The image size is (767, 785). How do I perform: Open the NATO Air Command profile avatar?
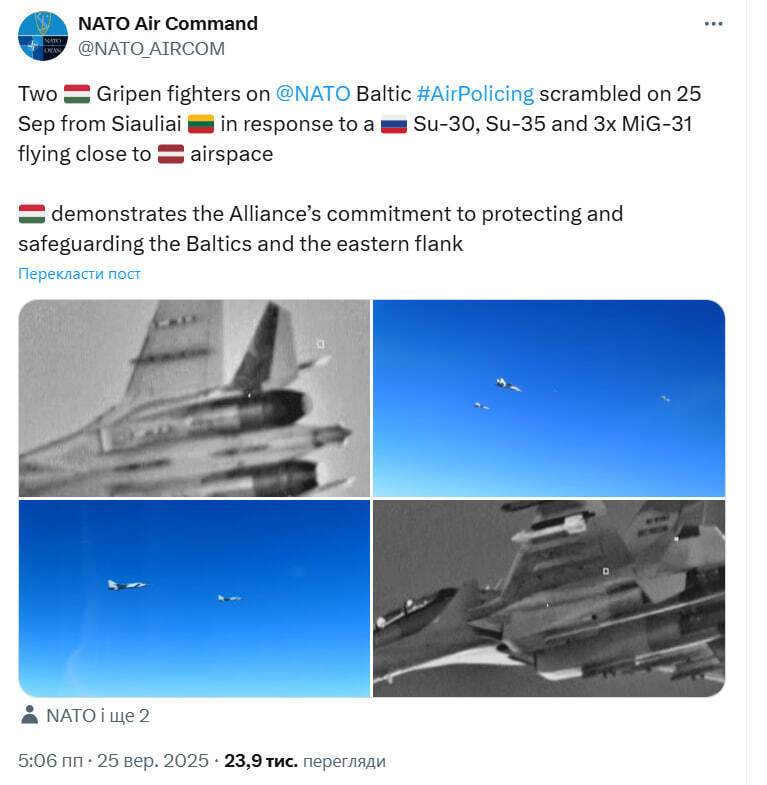(x=43, y=36)
